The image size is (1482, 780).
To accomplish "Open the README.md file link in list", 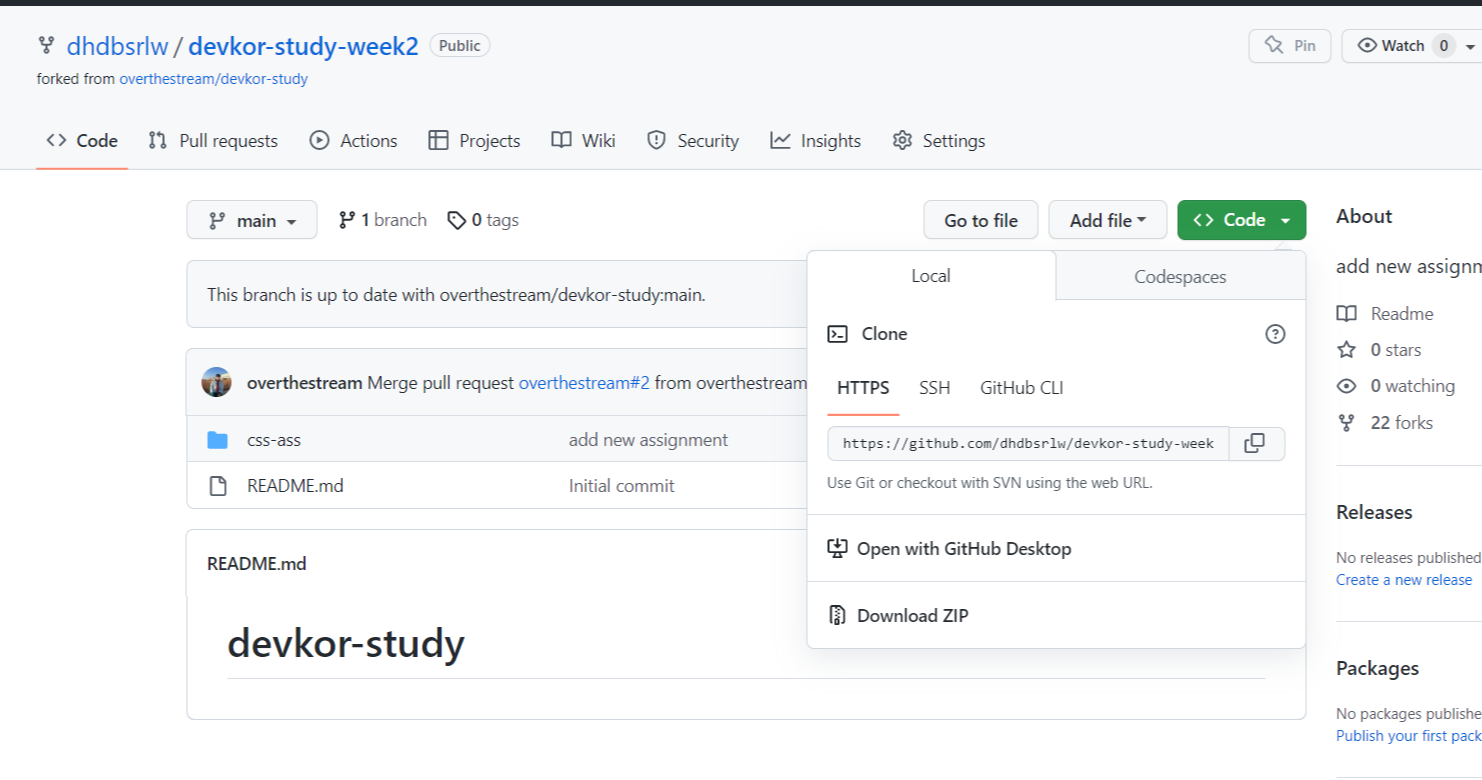I will (296, 486).
